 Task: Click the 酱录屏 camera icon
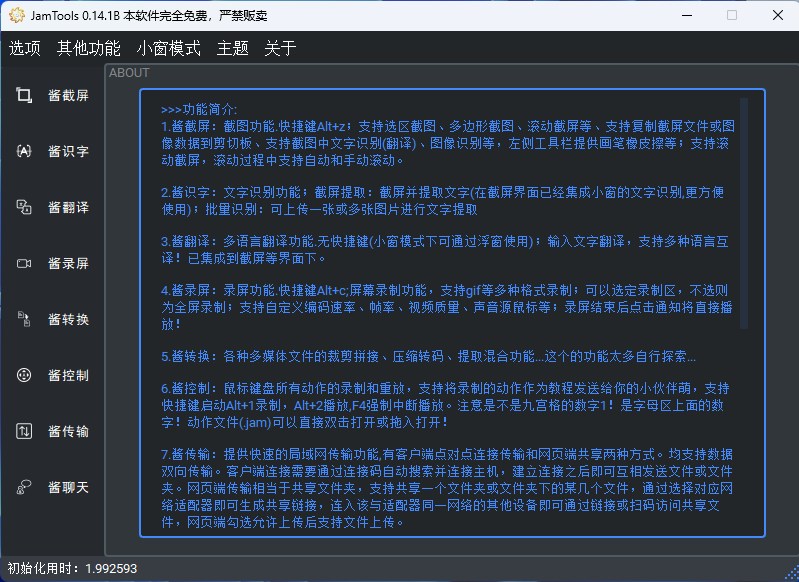pyautogui.click(x=24, y=263)
